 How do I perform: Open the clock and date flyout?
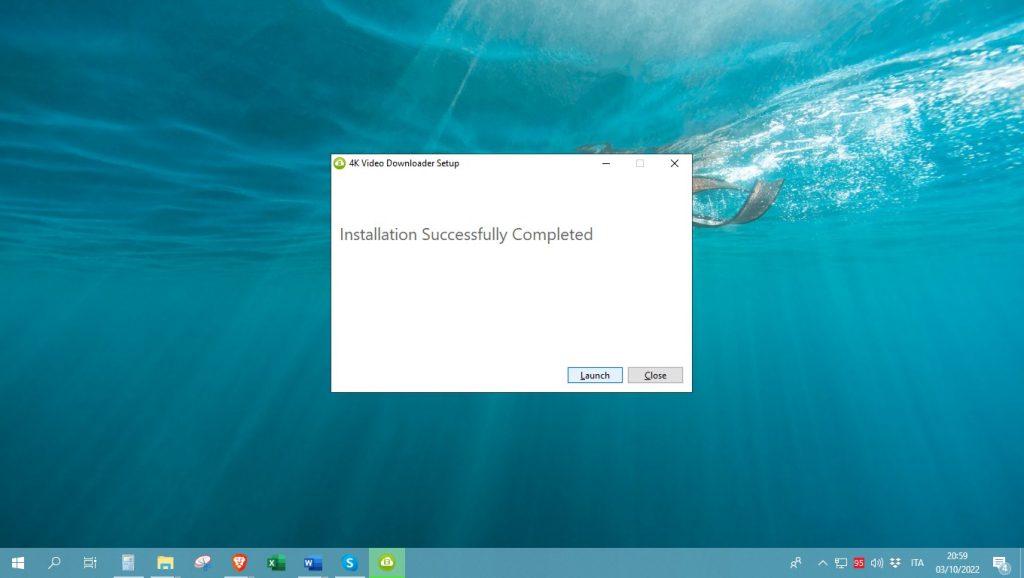click(957, 563)
